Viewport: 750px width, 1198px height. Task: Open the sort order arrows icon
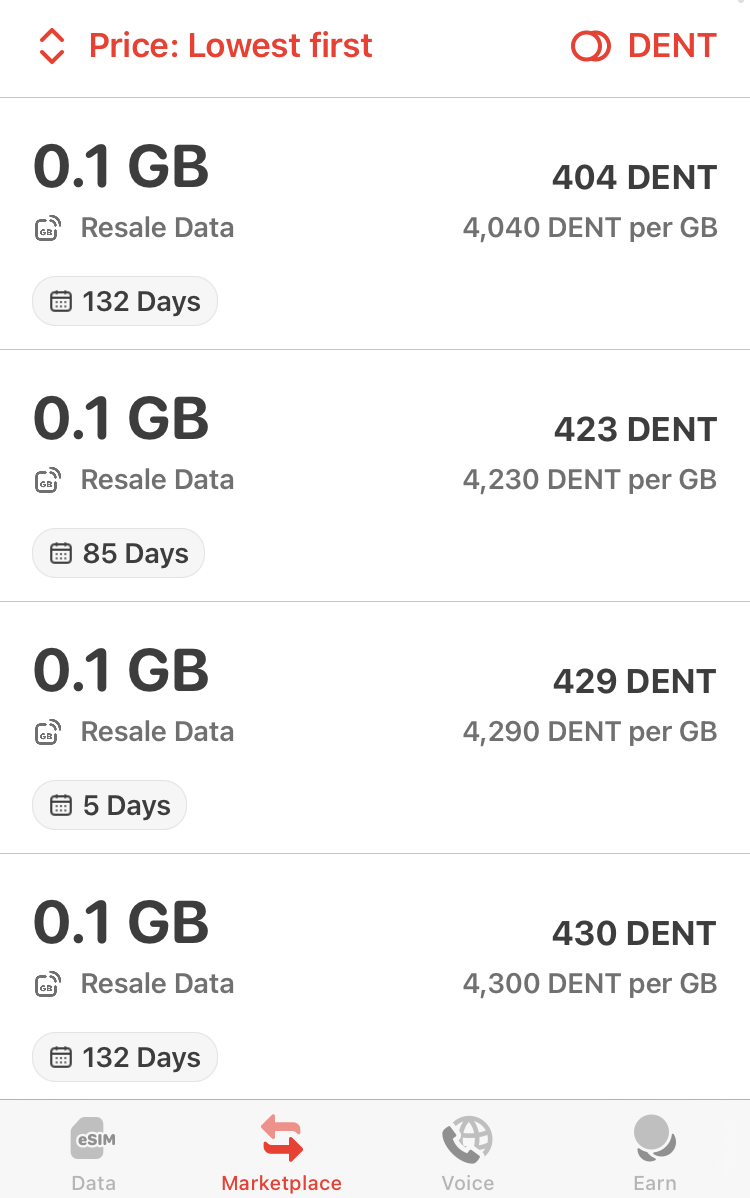[x=51, y=46]
